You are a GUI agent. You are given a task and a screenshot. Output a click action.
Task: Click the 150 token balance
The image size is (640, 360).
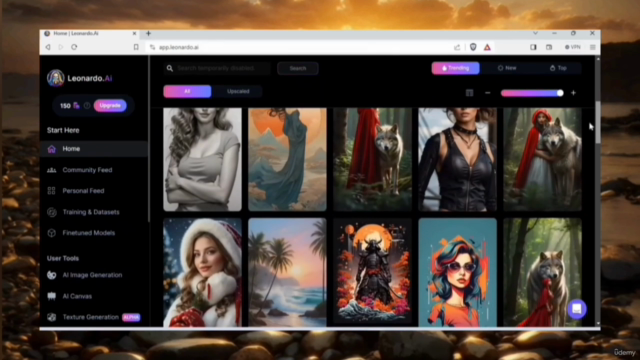[x=65, y=106]
